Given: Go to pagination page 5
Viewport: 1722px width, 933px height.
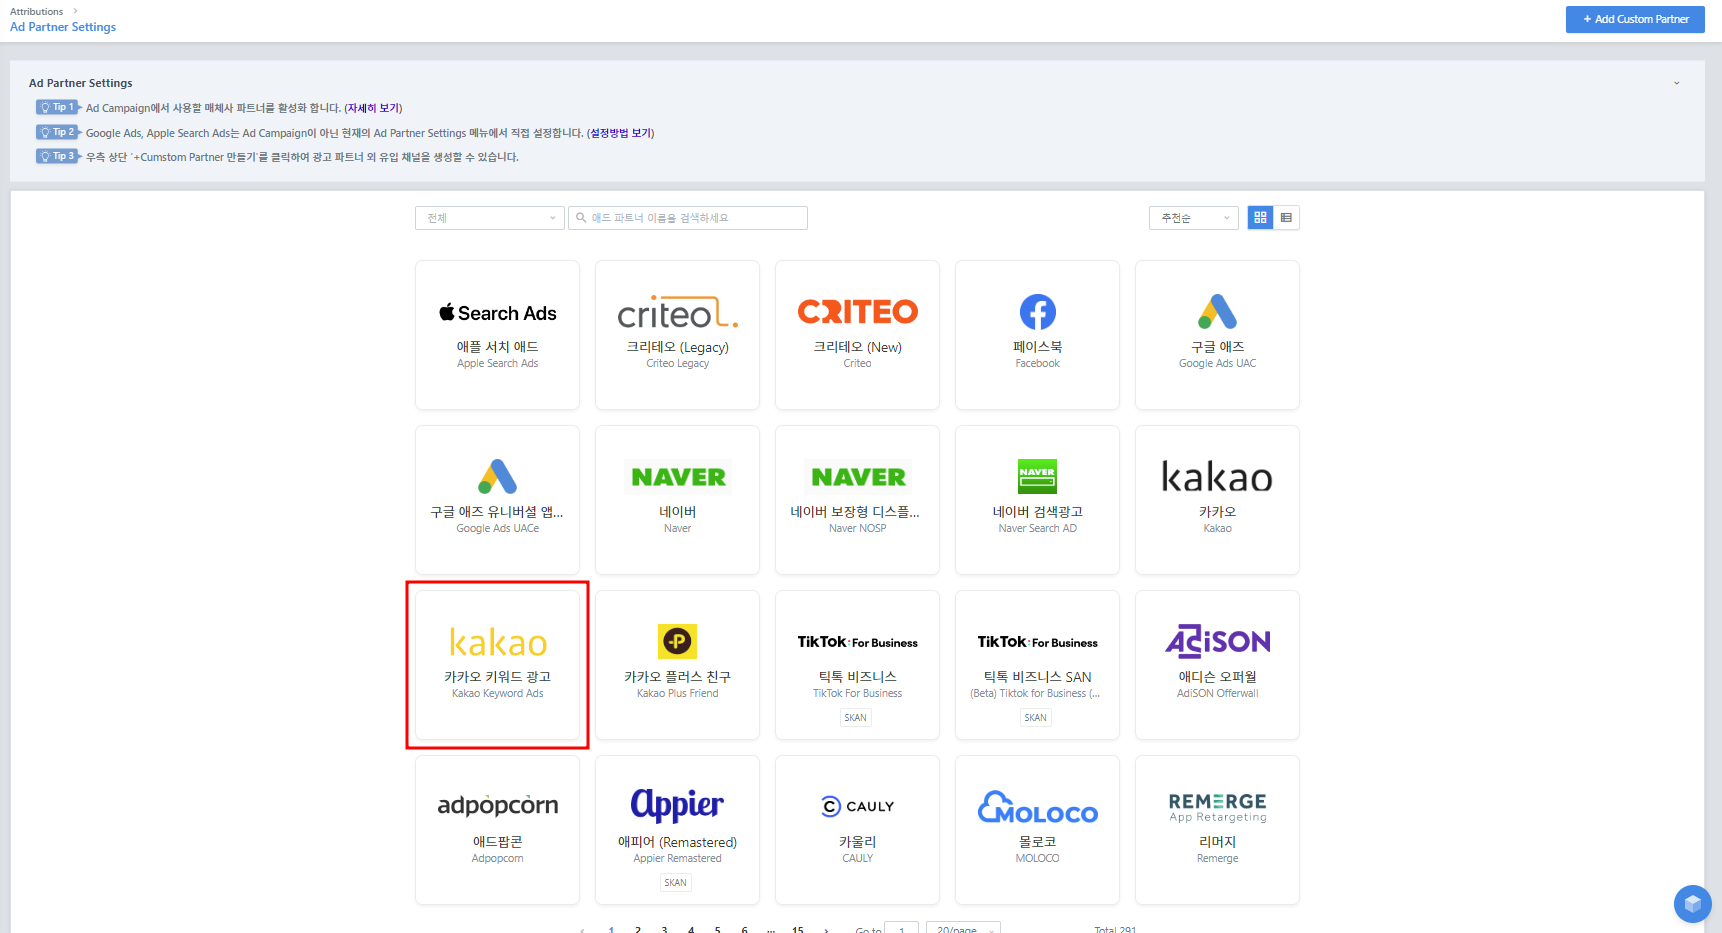Looking at the screenshot, I should (x=718, y=929).
